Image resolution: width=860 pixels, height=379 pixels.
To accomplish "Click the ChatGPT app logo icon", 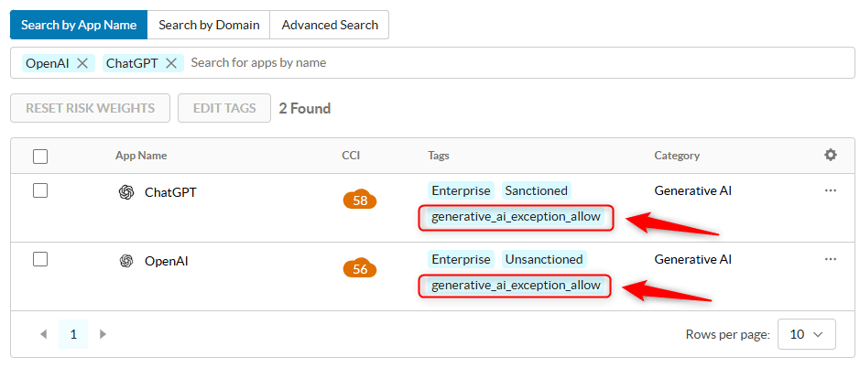I will [x=127, y=193].
